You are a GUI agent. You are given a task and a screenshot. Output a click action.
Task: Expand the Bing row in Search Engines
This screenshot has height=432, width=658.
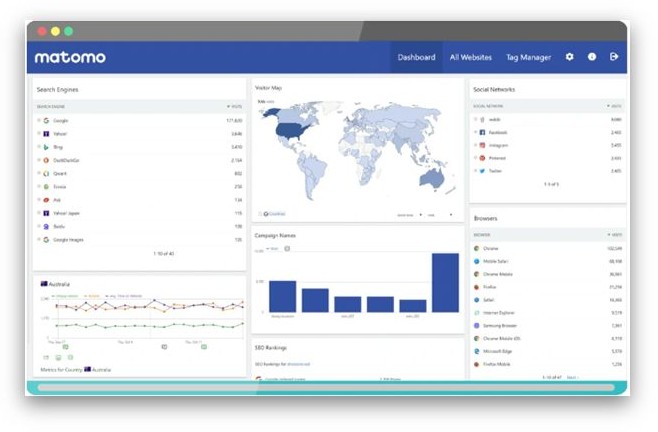pos(39,147)
